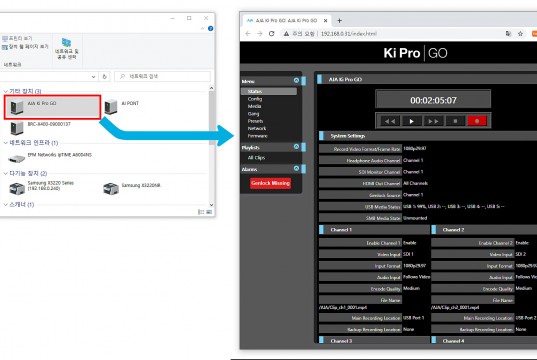Collapse the Alarms panel arrow icon

pyautogui.click(x=296, y=169)
